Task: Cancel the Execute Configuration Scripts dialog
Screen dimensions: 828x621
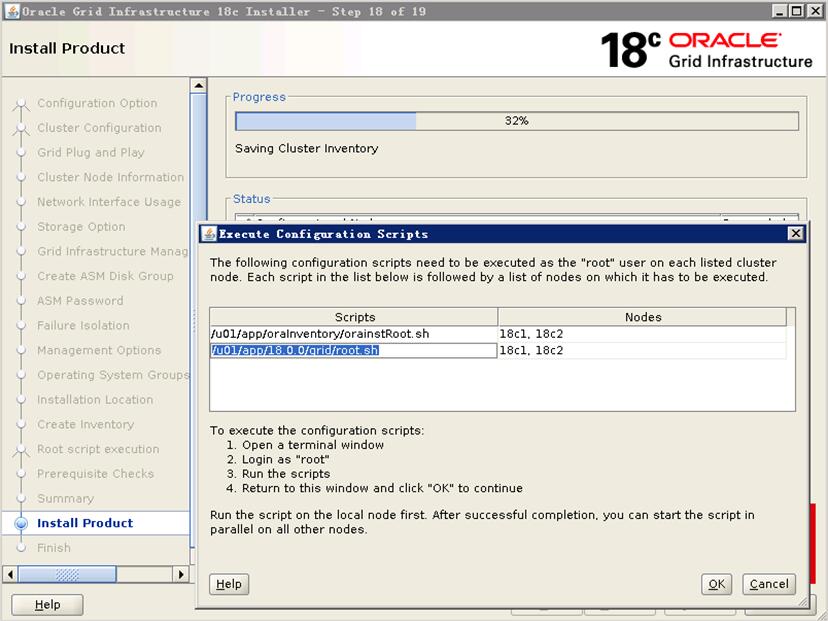Action: (x=769, y=584)
